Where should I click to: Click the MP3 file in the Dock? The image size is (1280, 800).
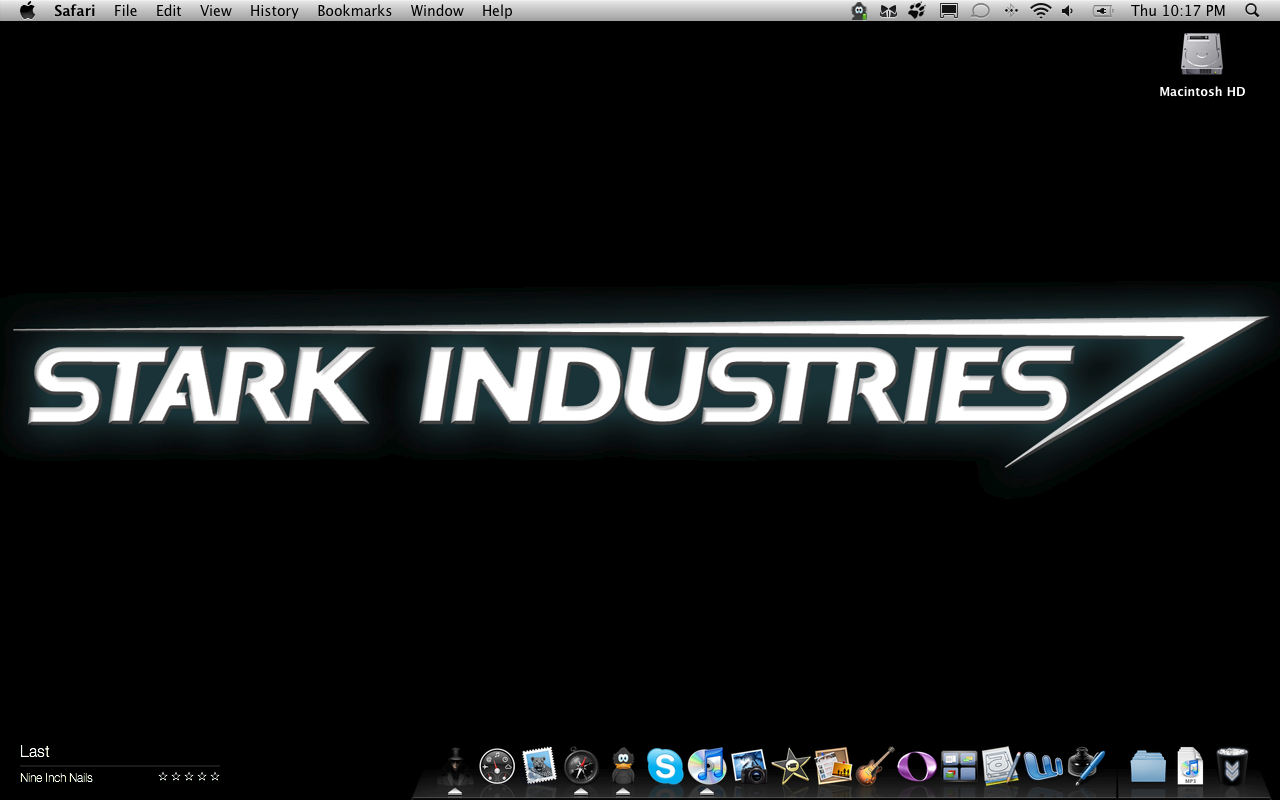tap(1190, 766)
